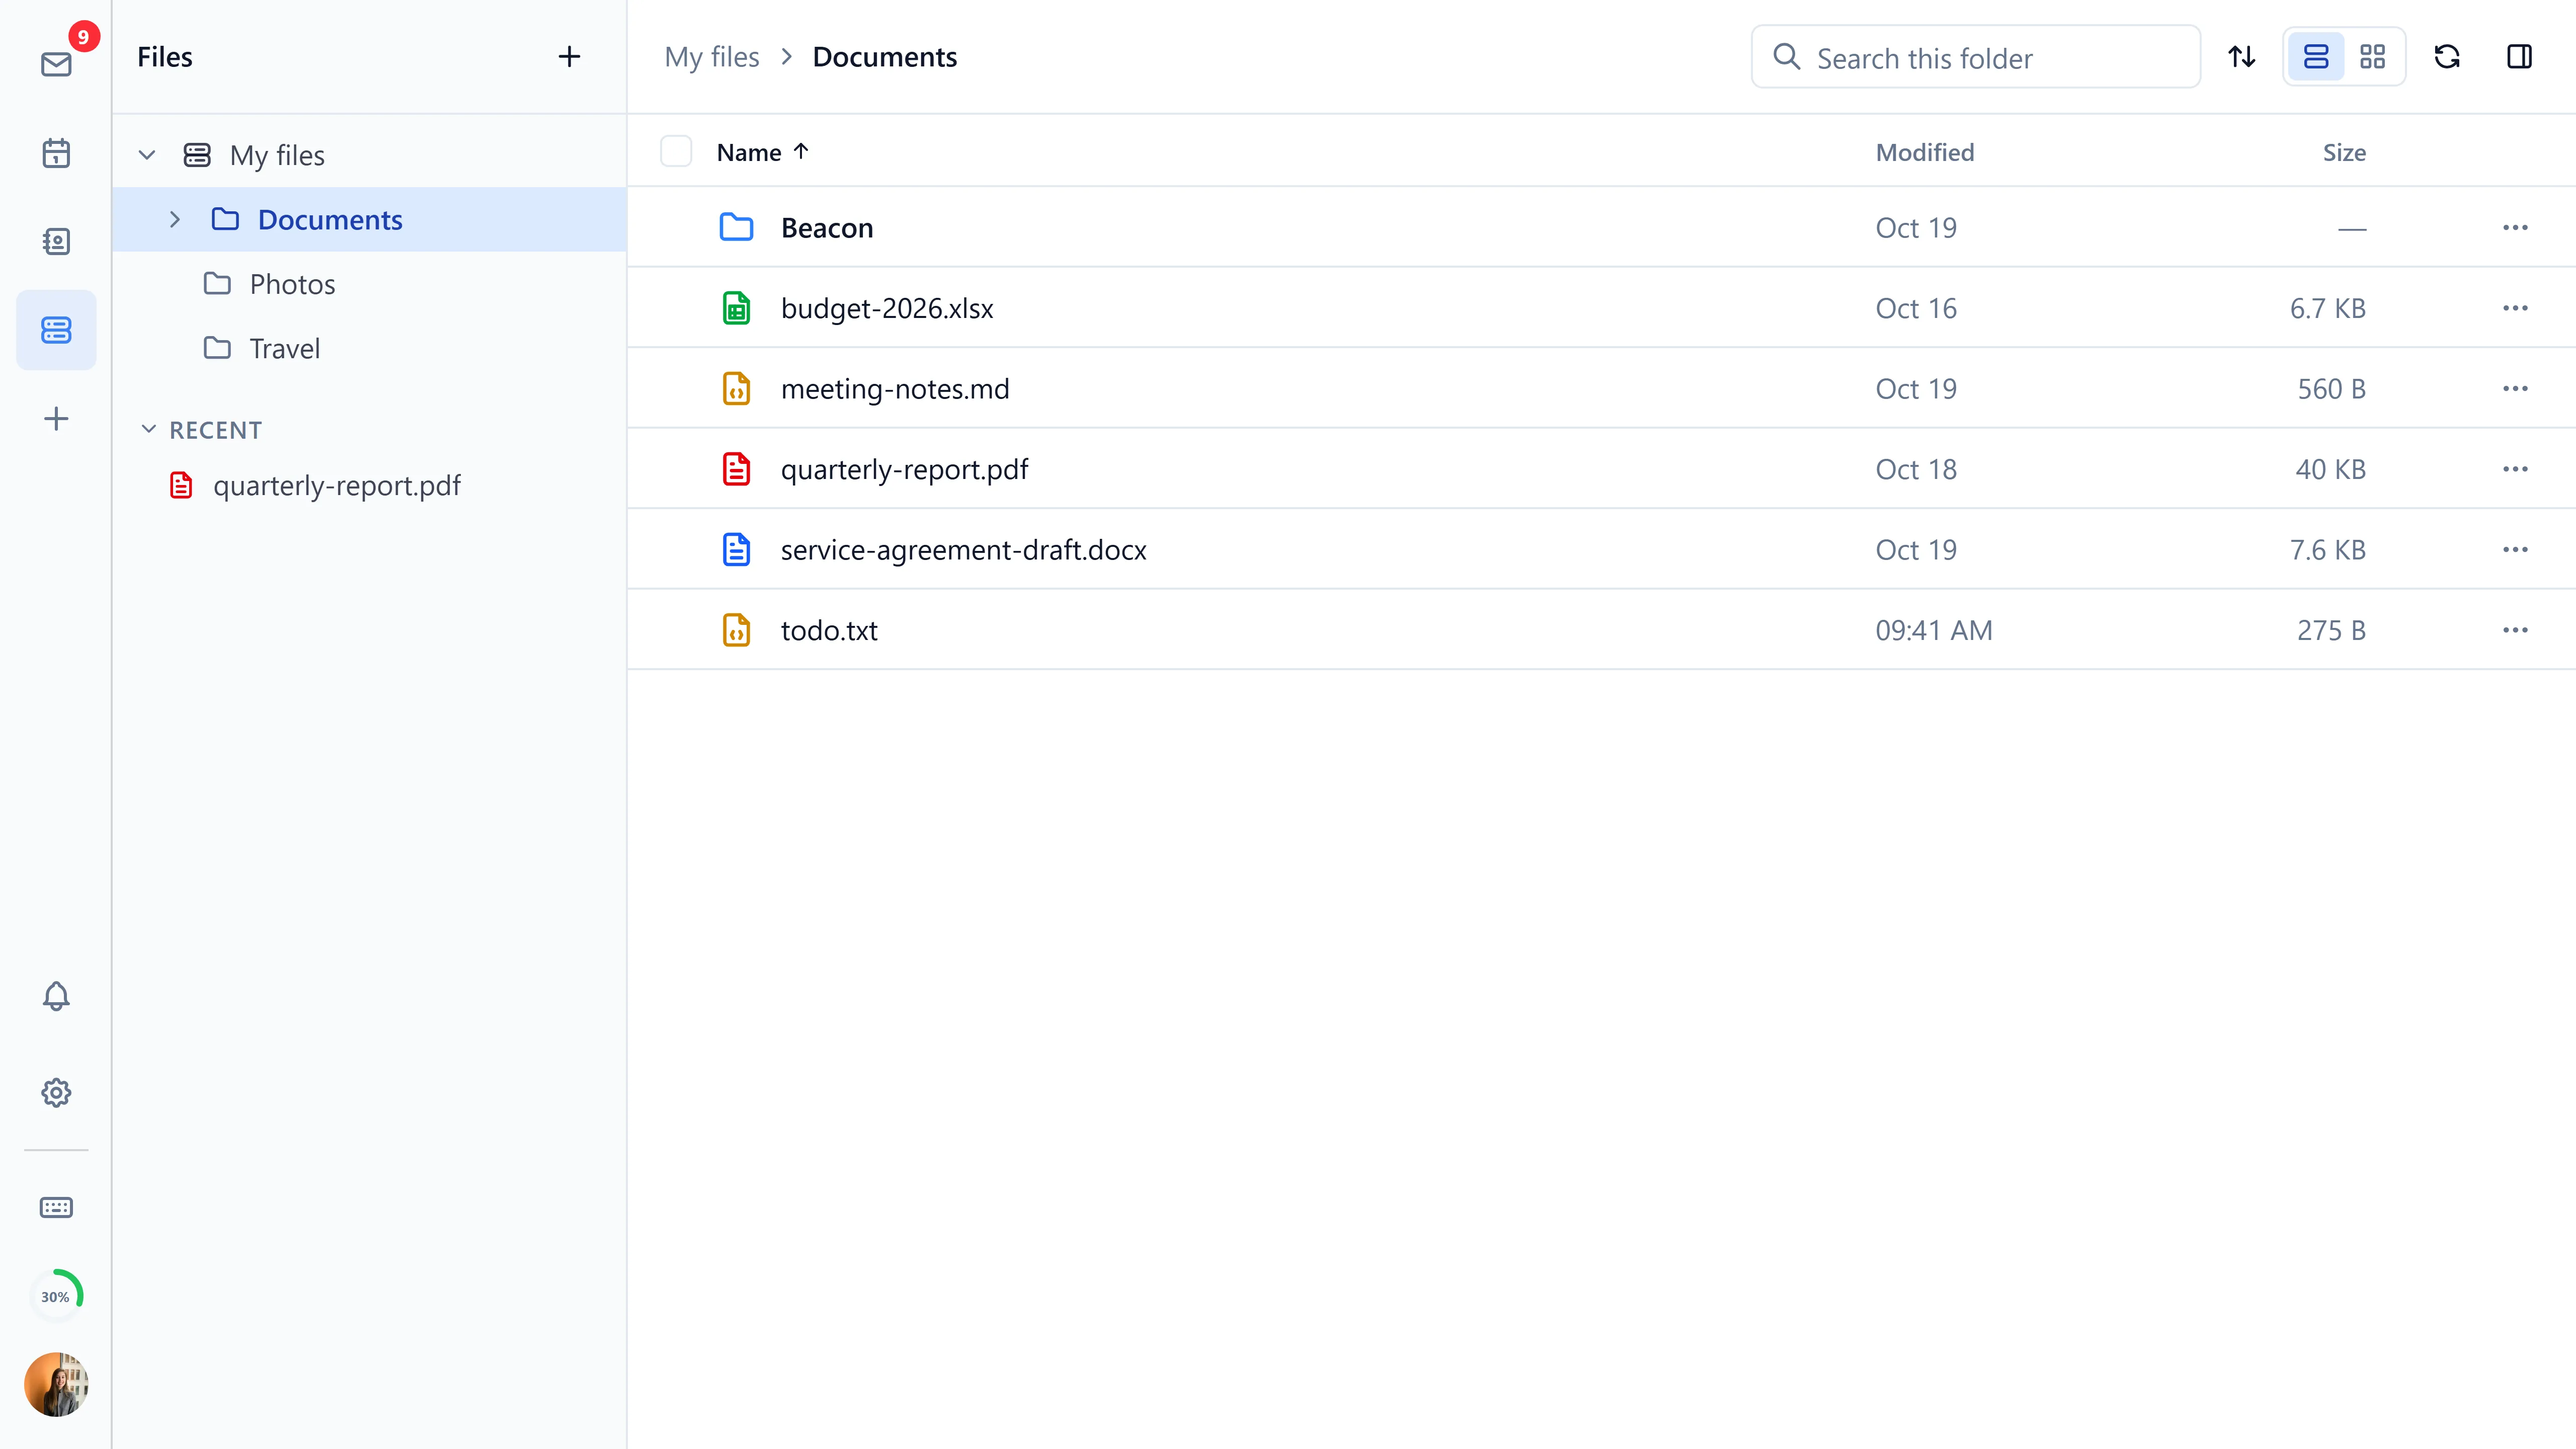
Task: Open the Mail app with 9 unread
Action: 56,64
